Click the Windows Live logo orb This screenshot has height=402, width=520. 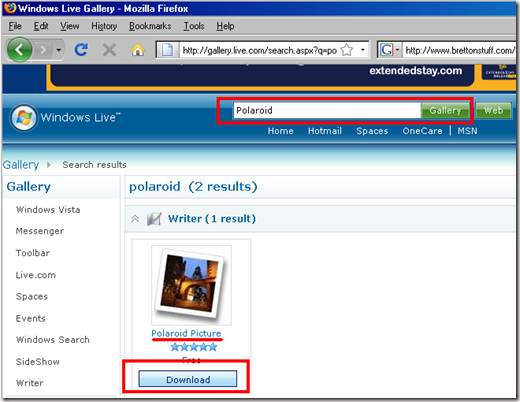pyautogui.click(x=23, y=117)
